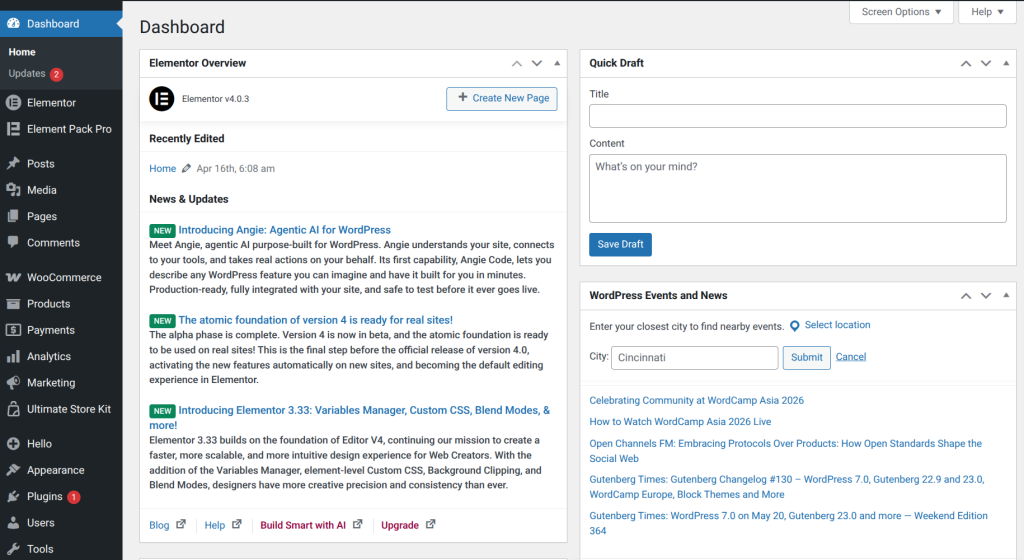
Task: Open the Open Channels FM news link
Action: [786, 451]
